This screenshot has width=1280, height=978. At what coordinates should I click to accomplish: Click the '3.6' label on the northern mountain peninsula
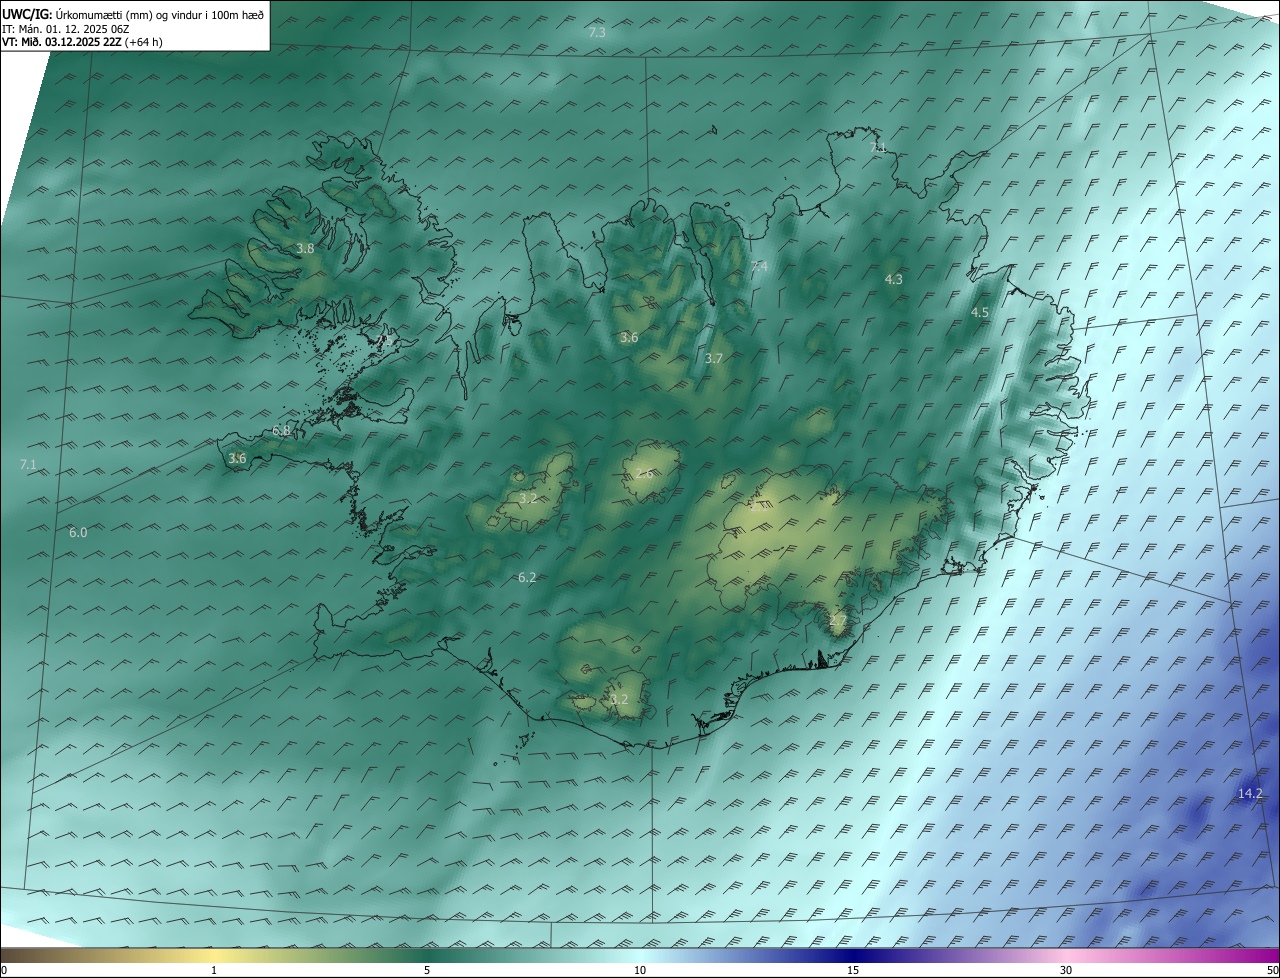point(629,338)
